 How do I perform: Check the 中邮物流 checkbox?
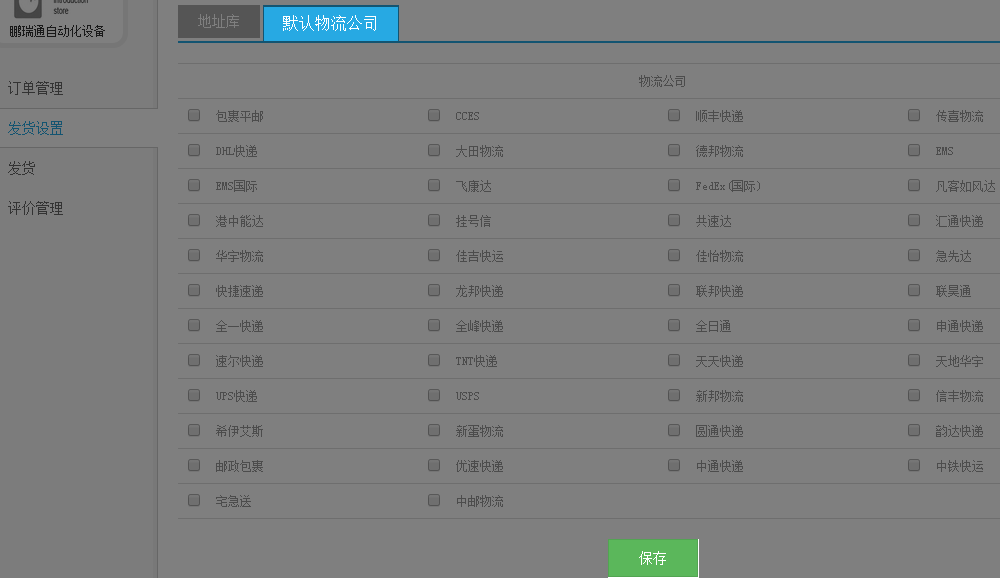(x=434, y=501)
